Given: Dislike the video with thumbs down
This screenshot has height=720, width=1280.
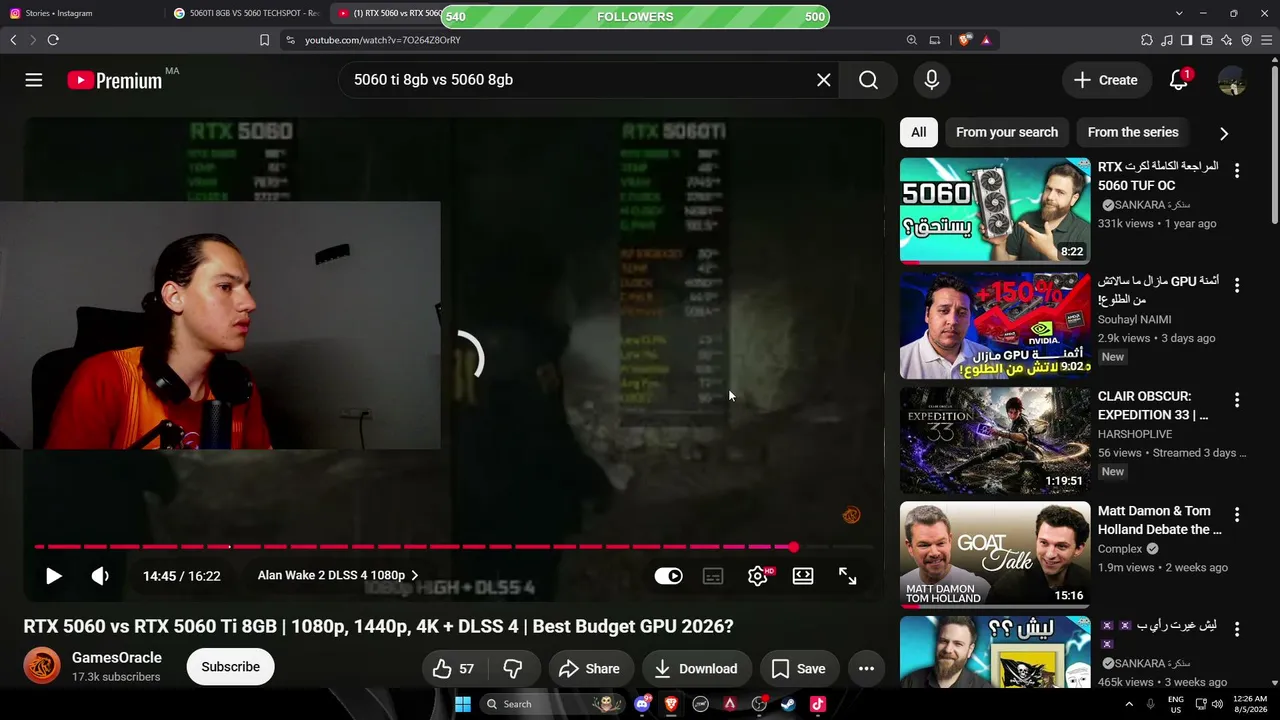Looking at the screenshot, I should tap(513, 669).
